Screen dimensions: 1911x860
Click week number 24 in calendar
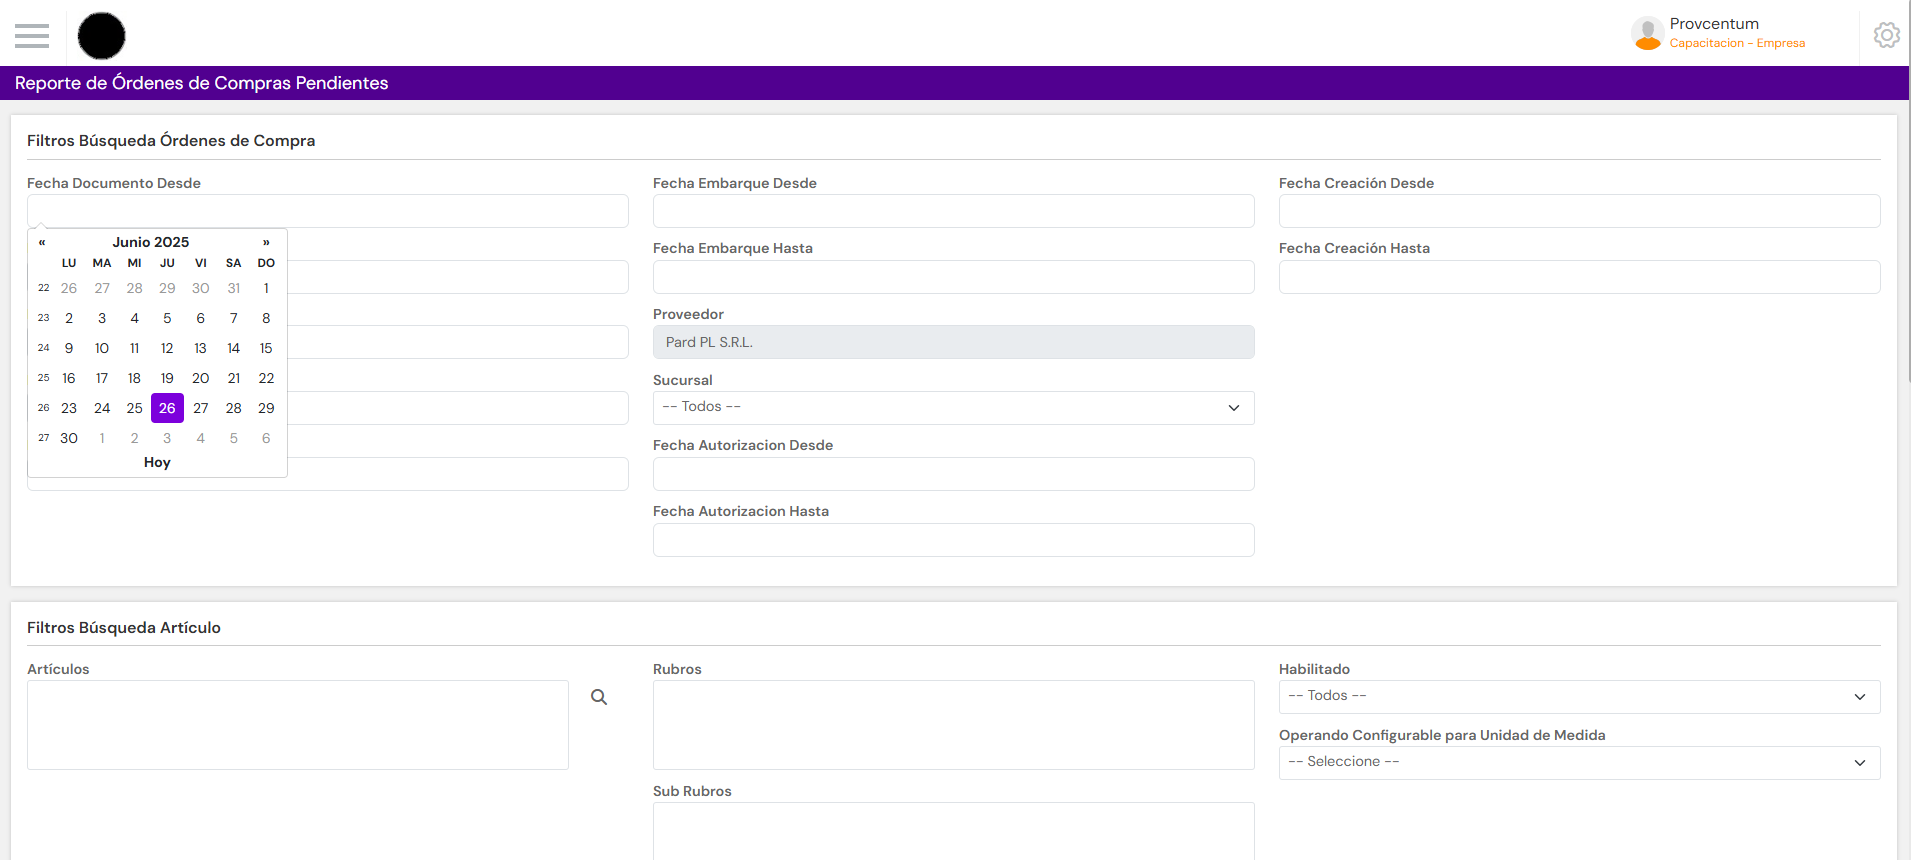[43, 348]
